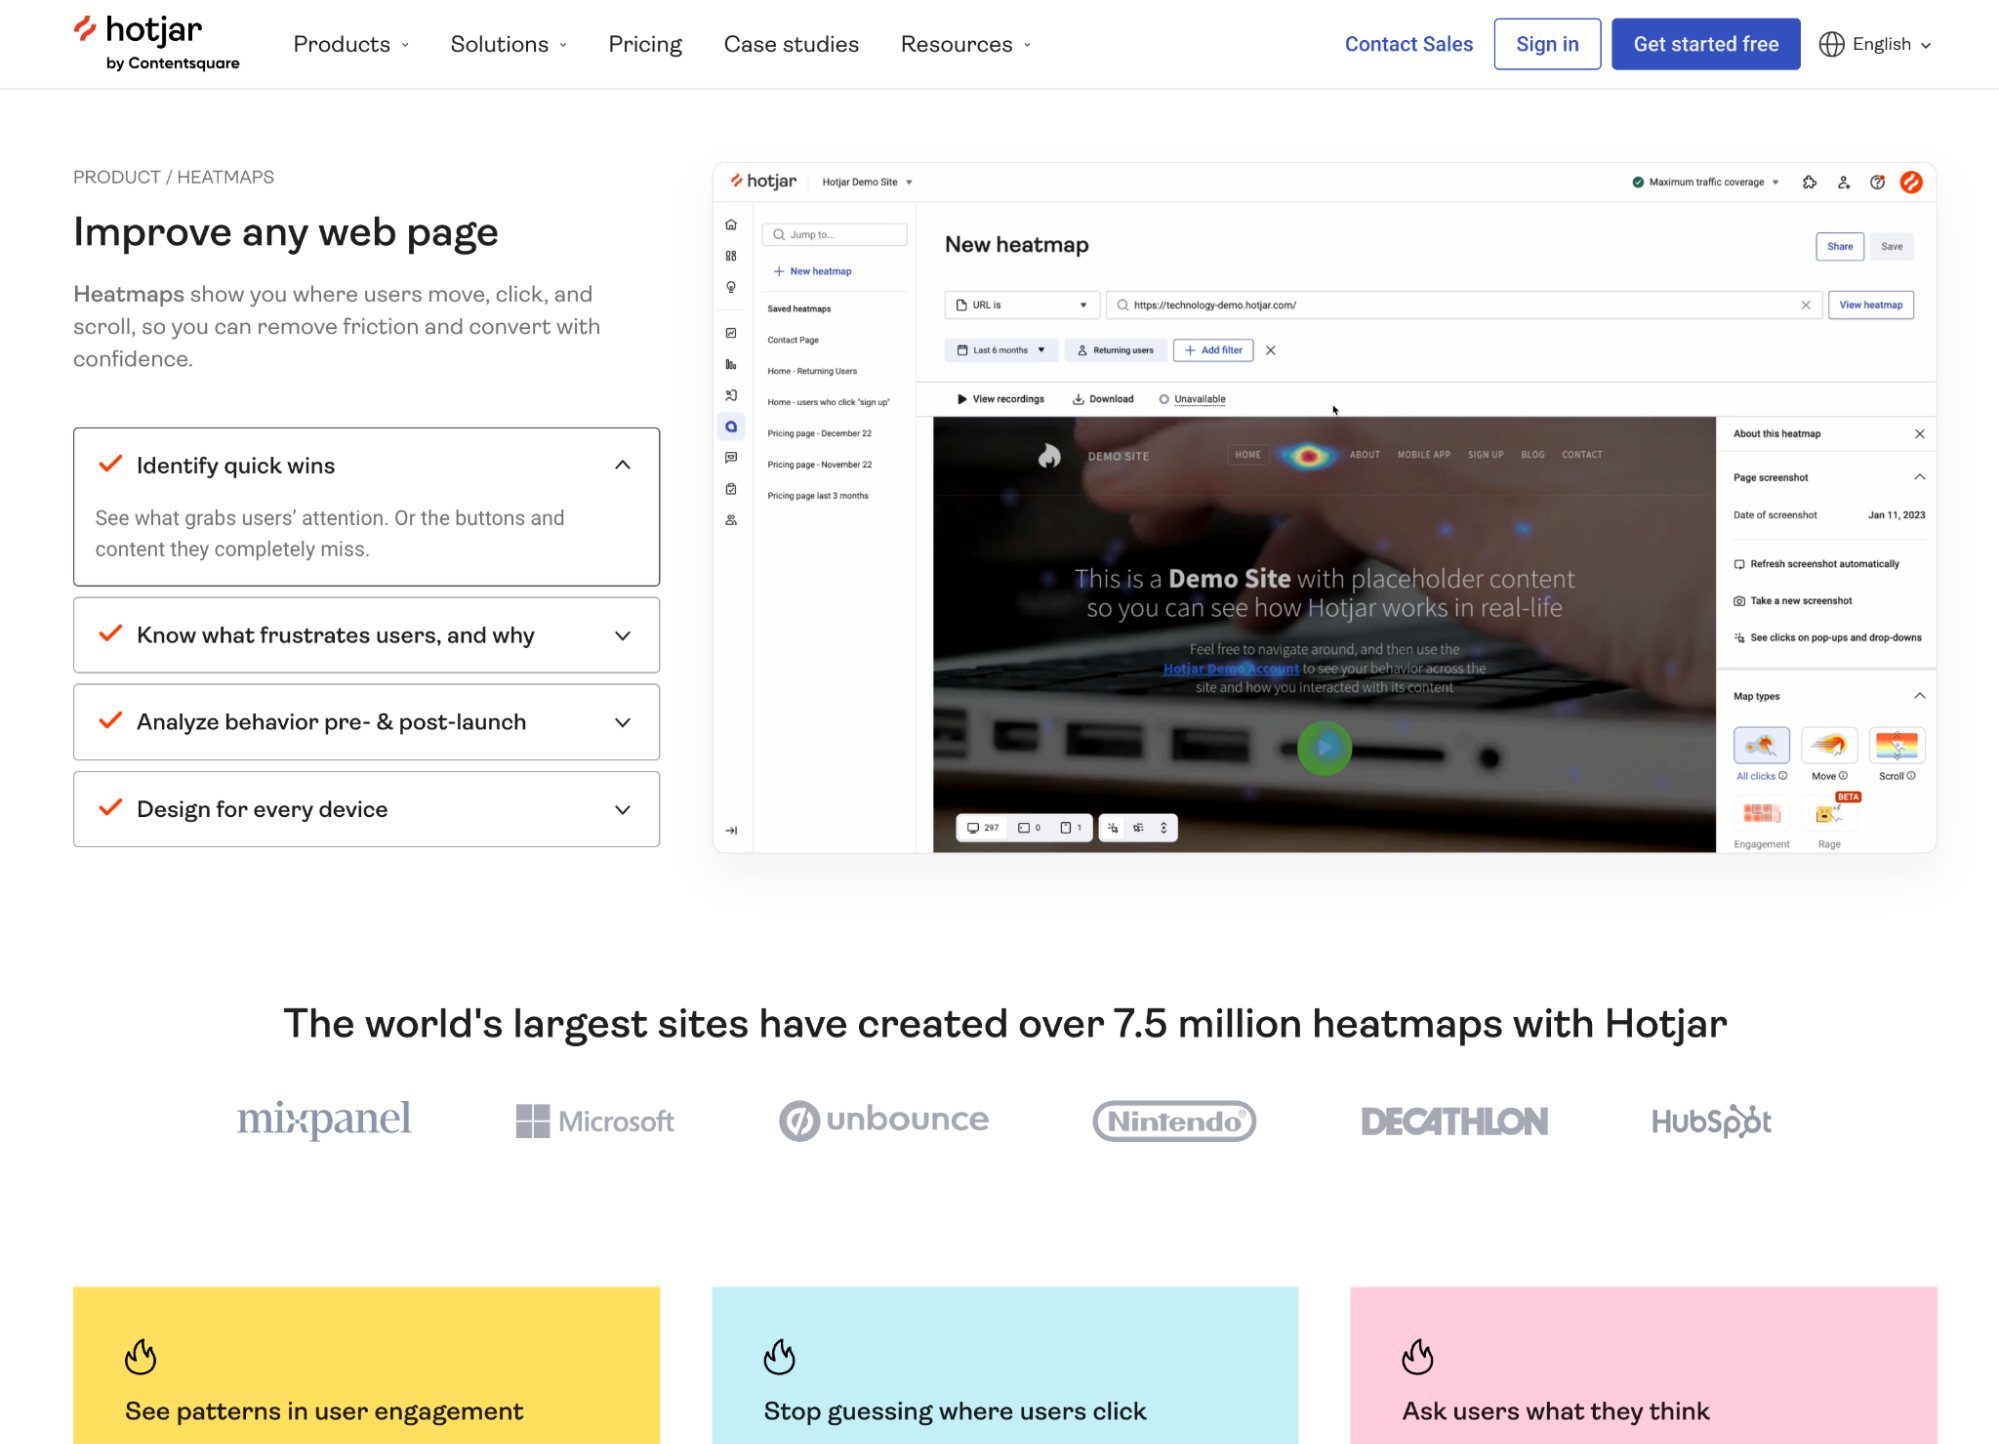1999x1444 pixels.
Task: Close the About this heatmap panel
Action: click(1919, 434)
